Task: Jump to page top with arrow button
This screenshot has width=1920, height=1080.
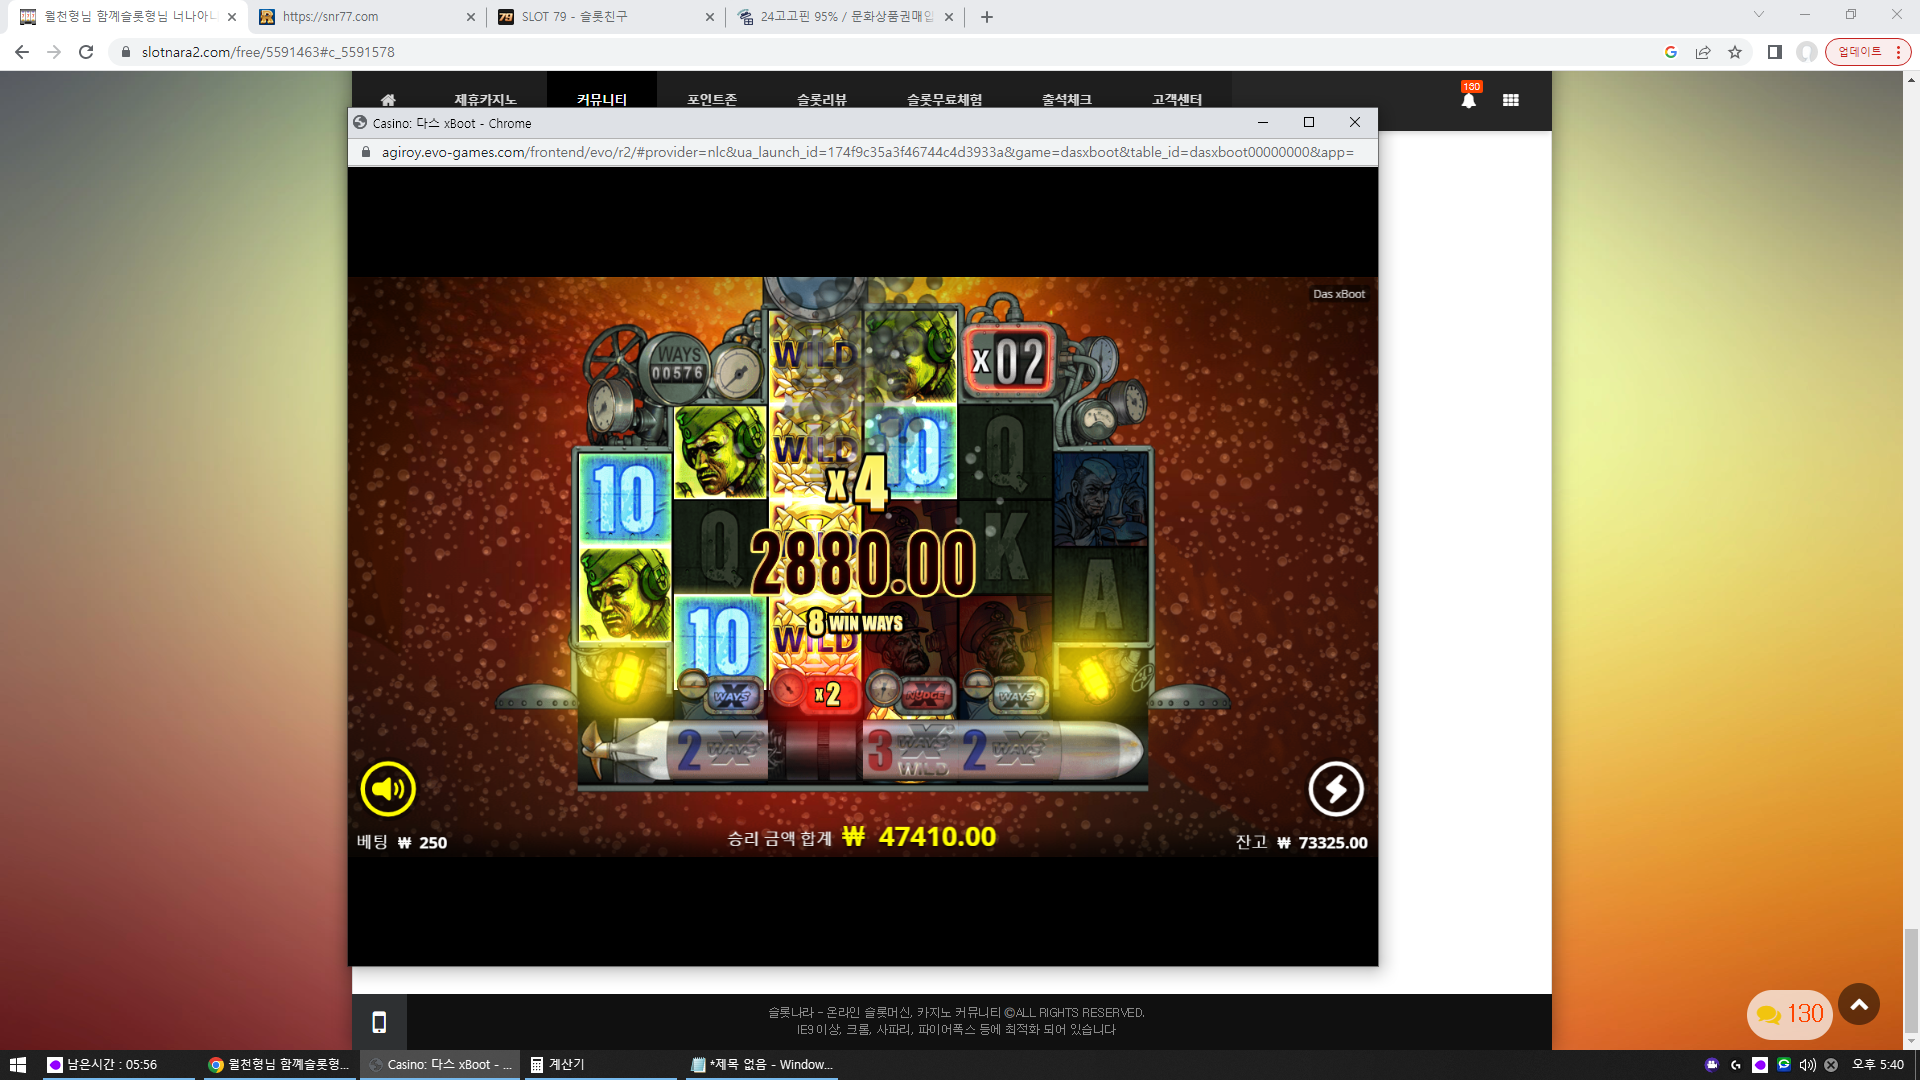Action: click(1859, 1004)
